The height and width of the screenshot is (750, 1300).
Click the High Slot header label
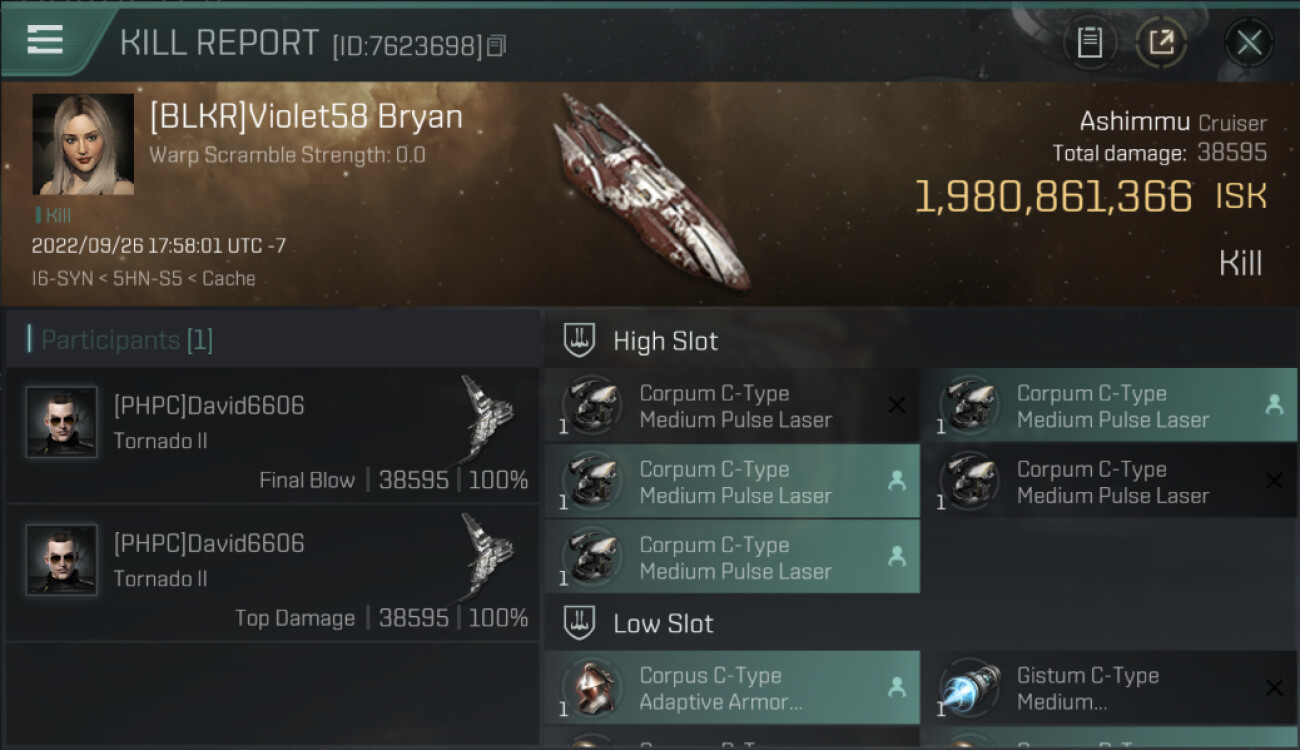pyautogui.click(x=665, y=341)
